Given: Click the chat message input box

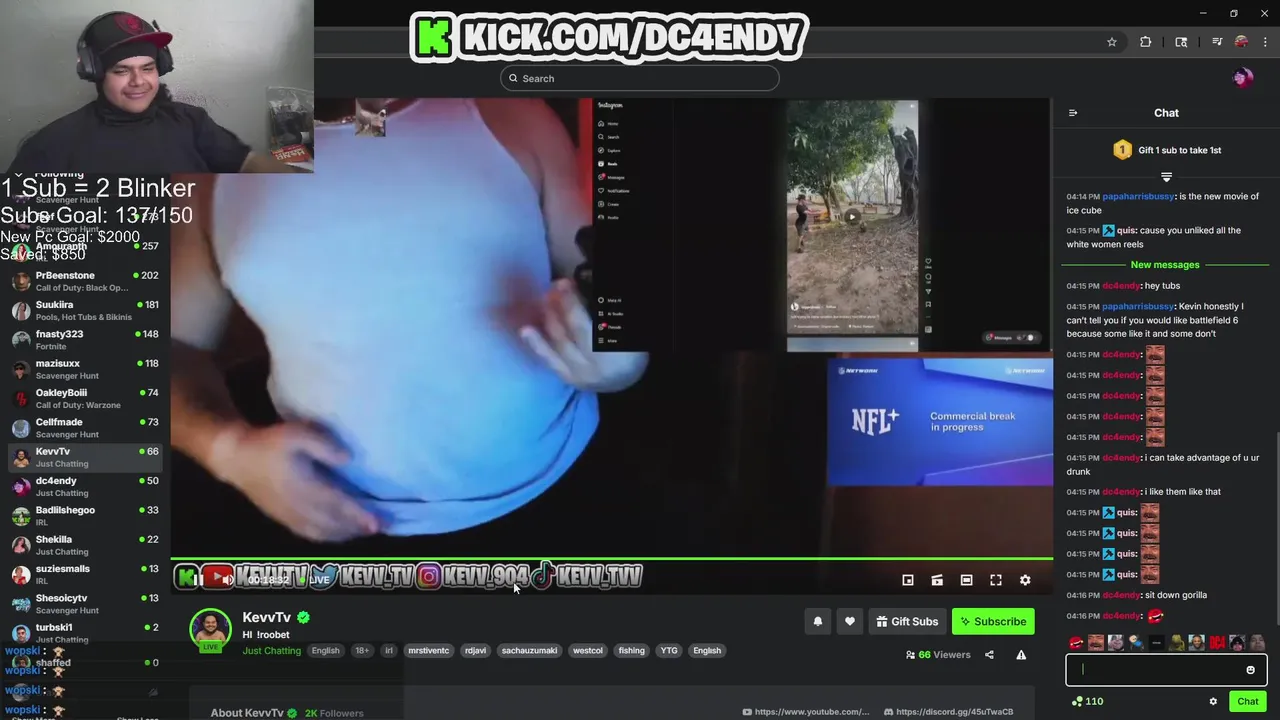Looking at the screenshot, I should 1166,670.
